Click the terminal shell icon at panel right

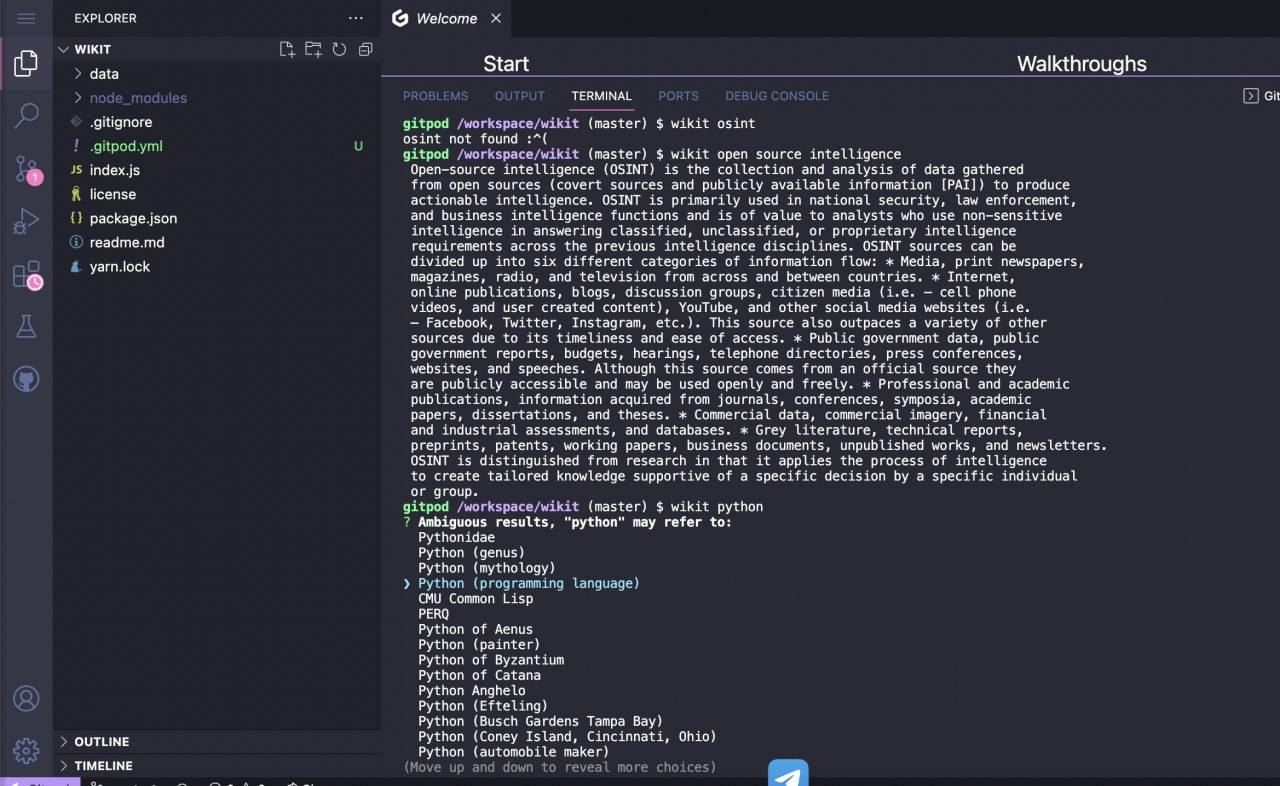click(x=1251, y=96)
